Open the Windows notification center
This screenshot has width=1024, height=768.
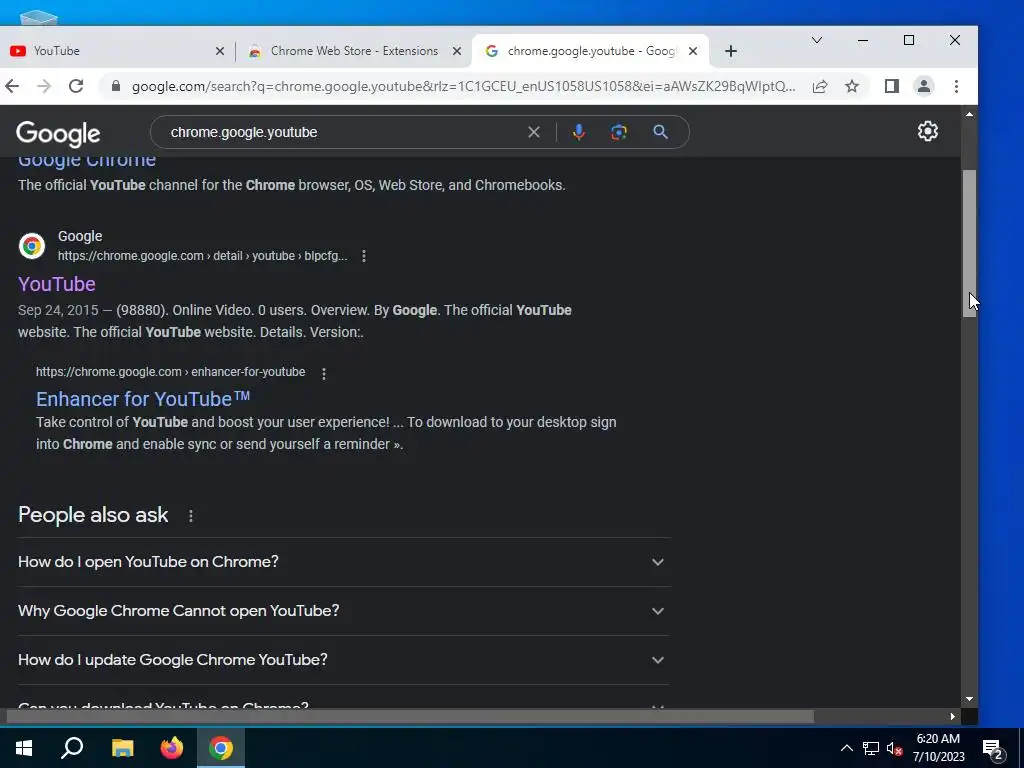[993, 749]
